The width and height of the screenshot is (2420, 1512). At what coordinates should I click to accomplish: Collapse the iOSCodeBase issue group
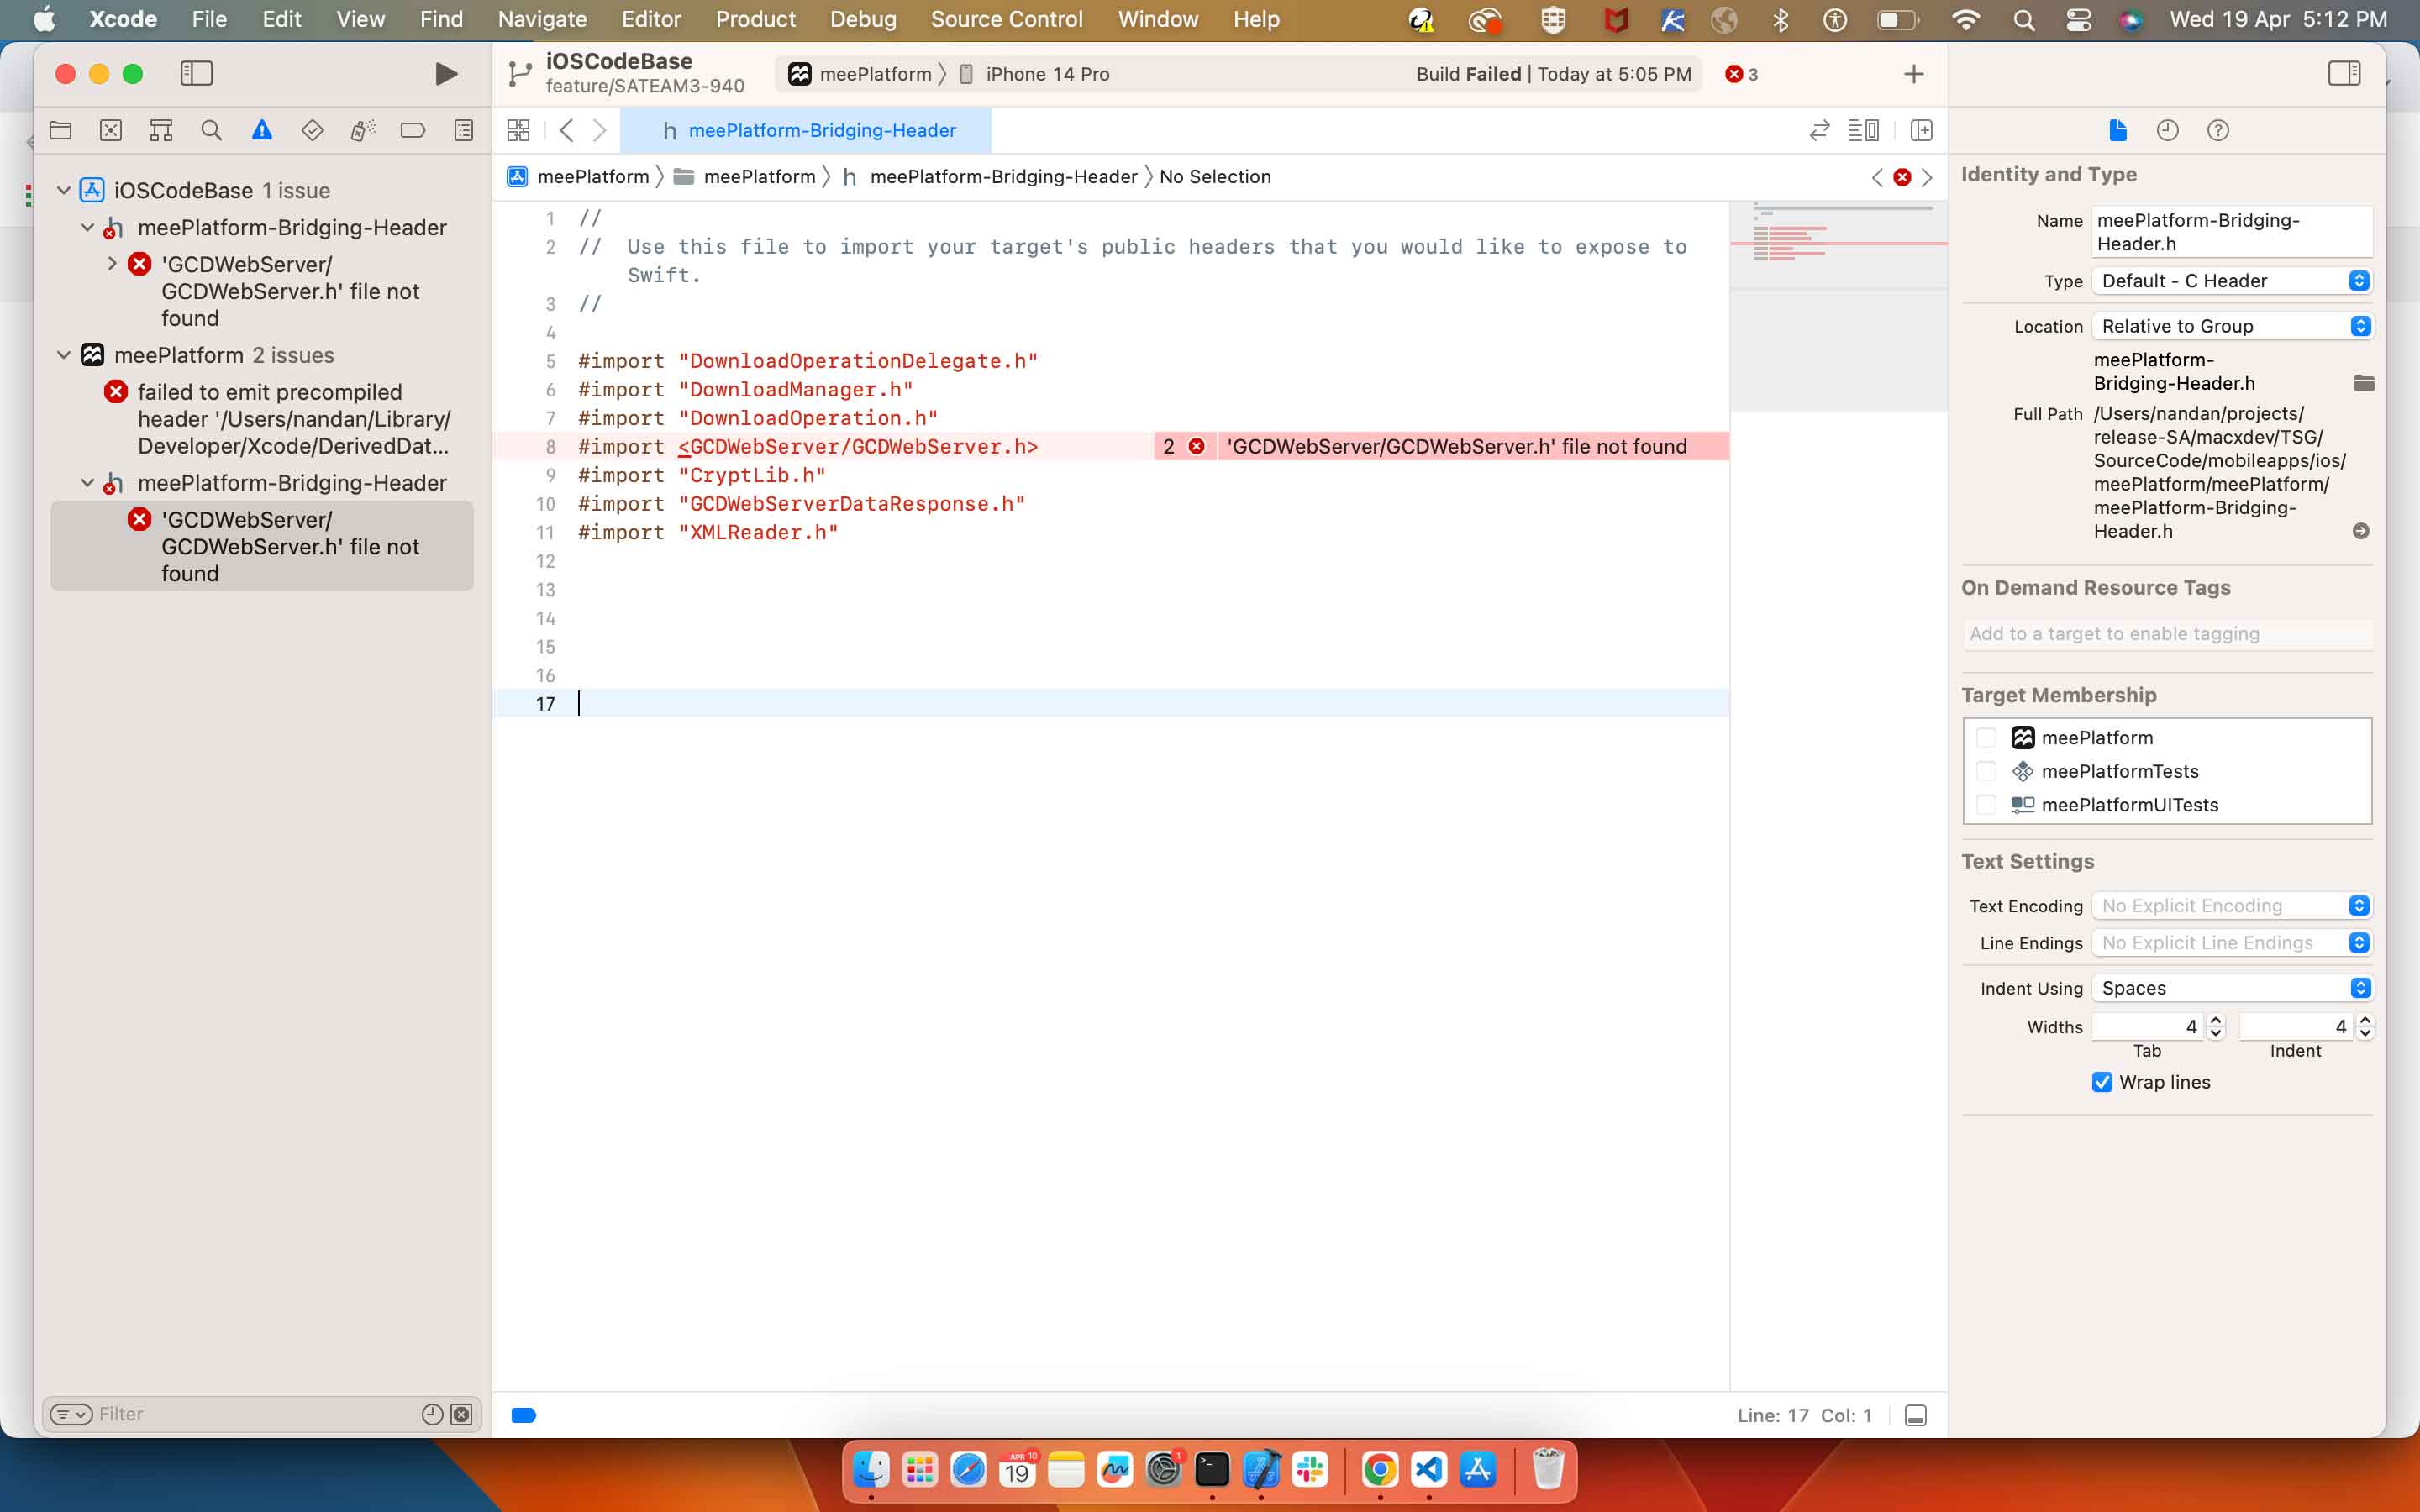[x=64, y=190]
